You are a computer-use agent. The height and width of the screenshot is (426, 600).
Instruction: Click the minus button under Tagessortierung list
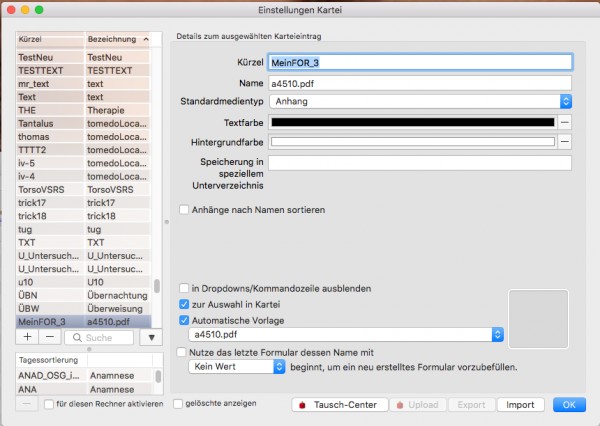[x=26, y=404]
